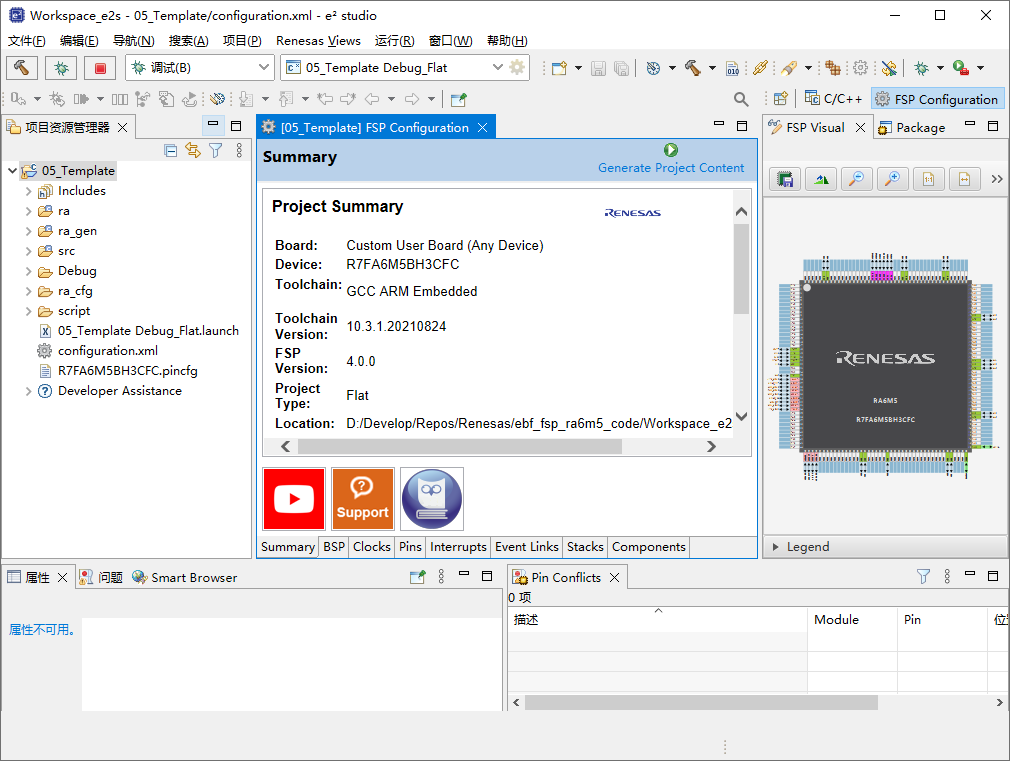Filter the Pin Conflicts list
The width and height of the screenshot is (1010, 761).
click(x=923, y=576)
